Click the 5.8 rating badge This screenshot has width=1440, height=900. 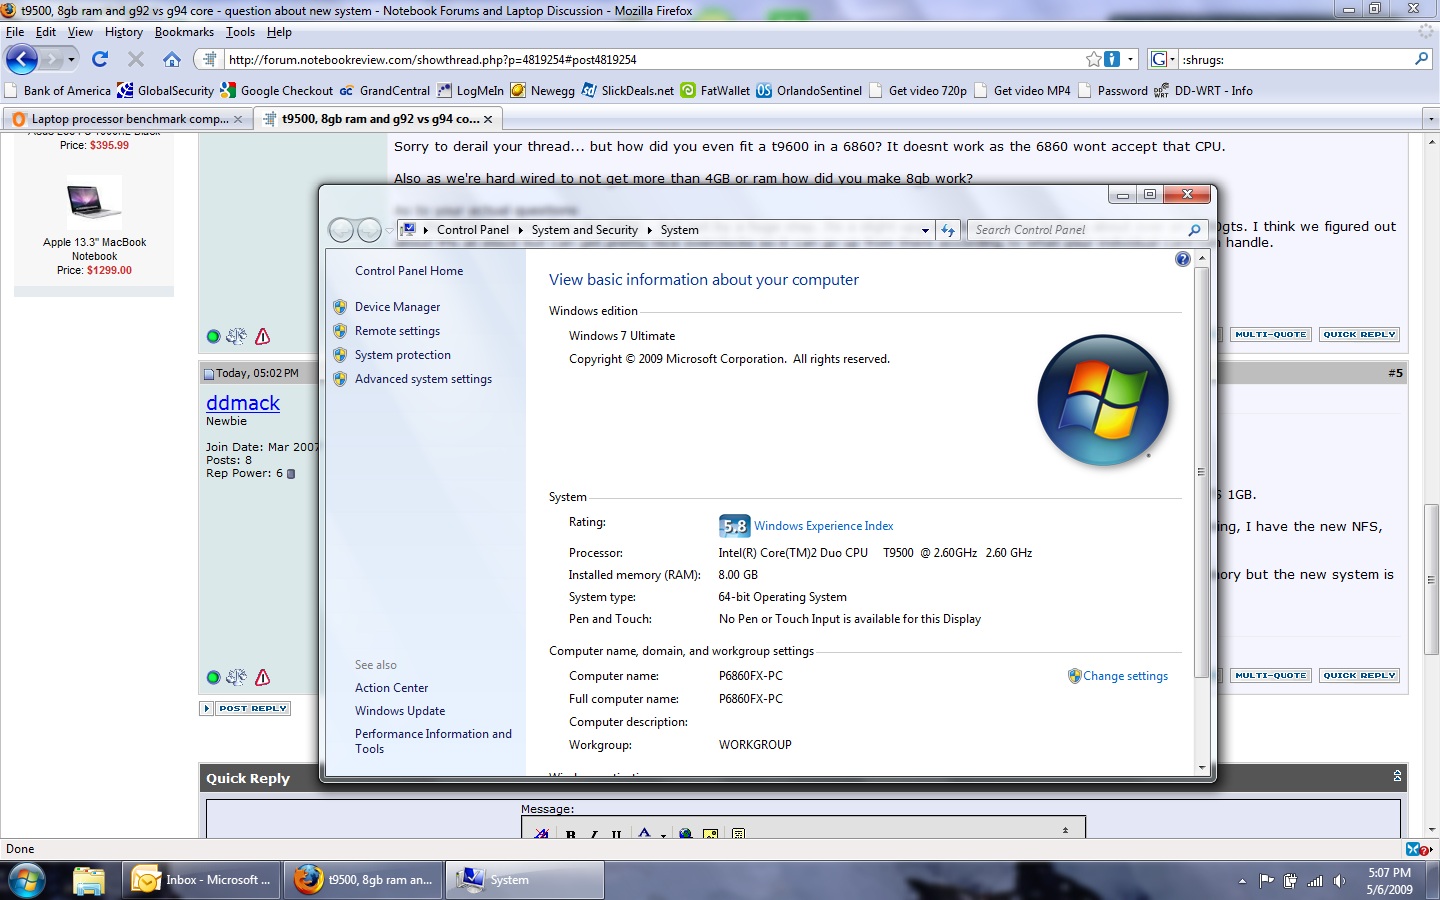pos(734,526)
